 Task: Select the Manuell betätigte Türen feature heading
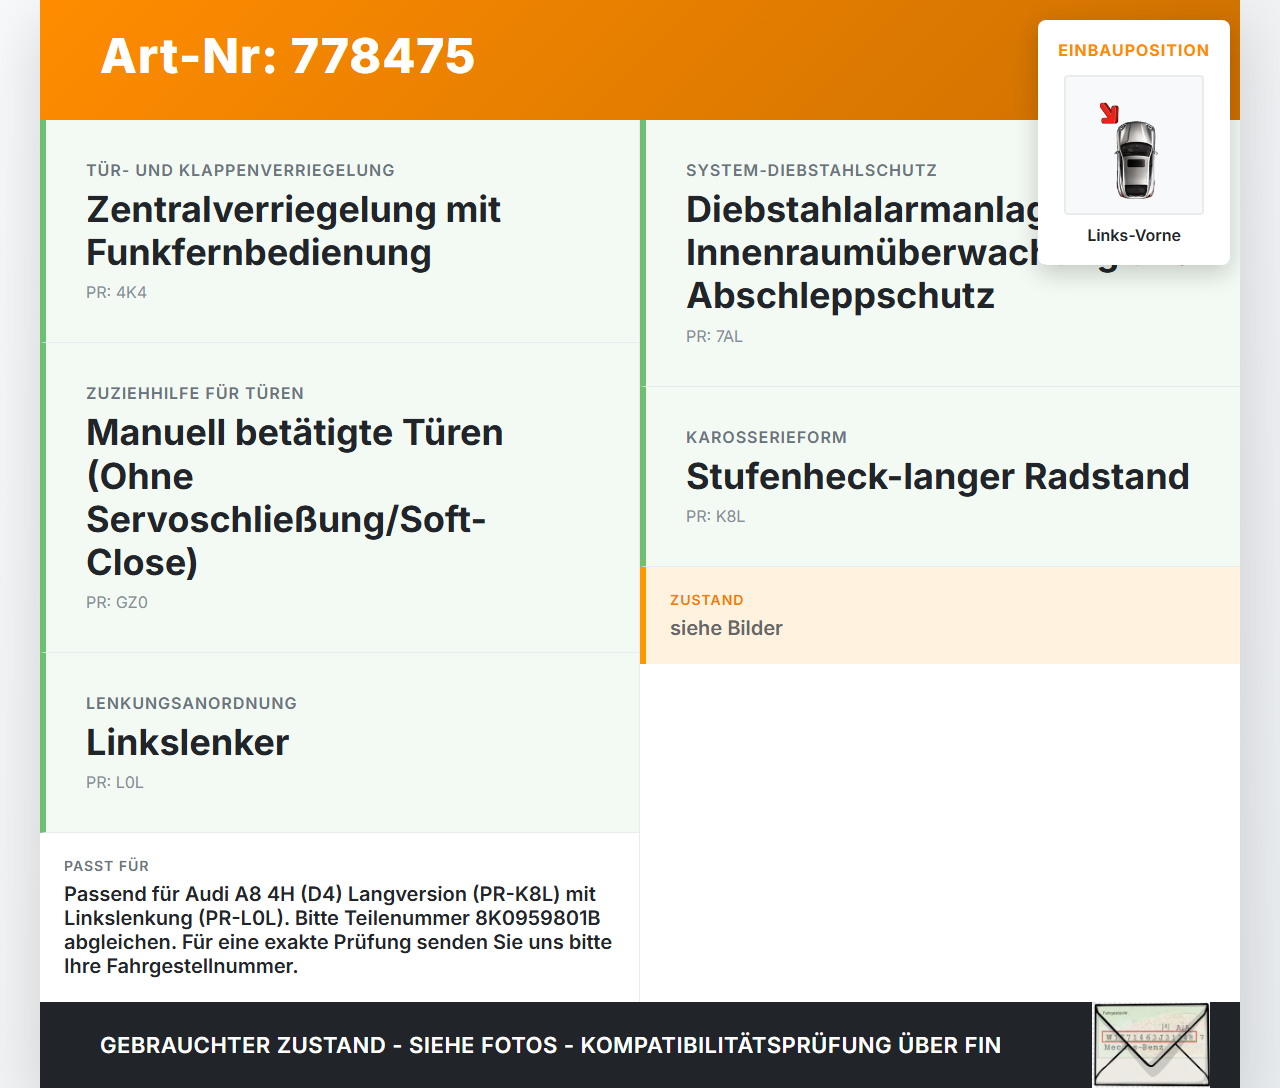(x=295, y=497)
